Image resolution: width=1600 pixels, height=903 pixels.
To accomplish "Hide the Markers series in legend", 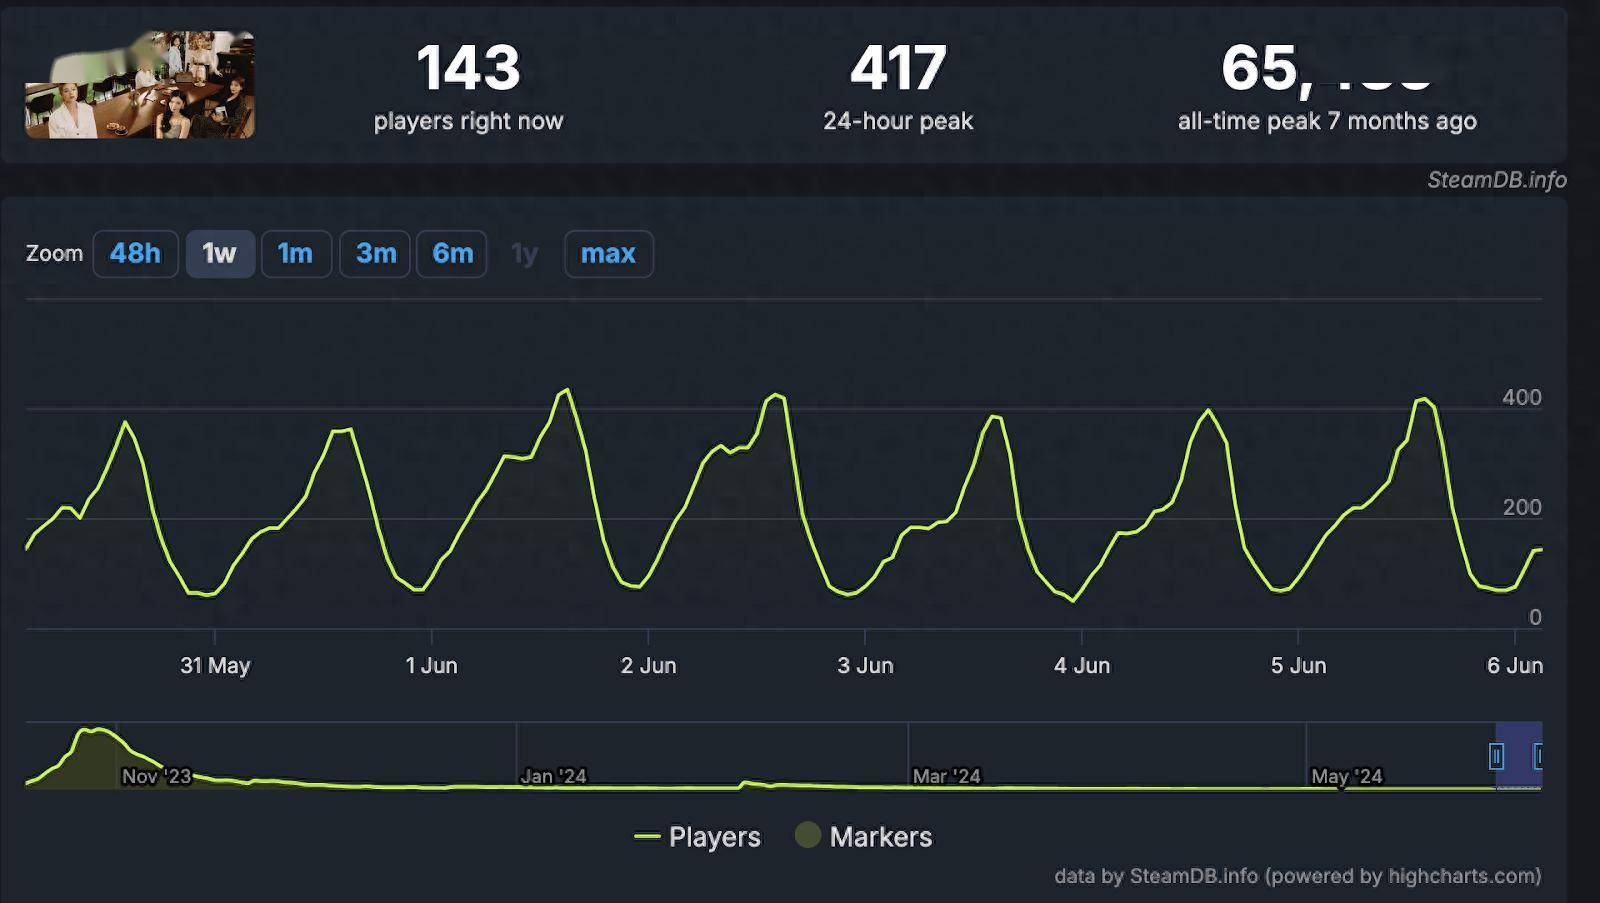I will 864,837.
